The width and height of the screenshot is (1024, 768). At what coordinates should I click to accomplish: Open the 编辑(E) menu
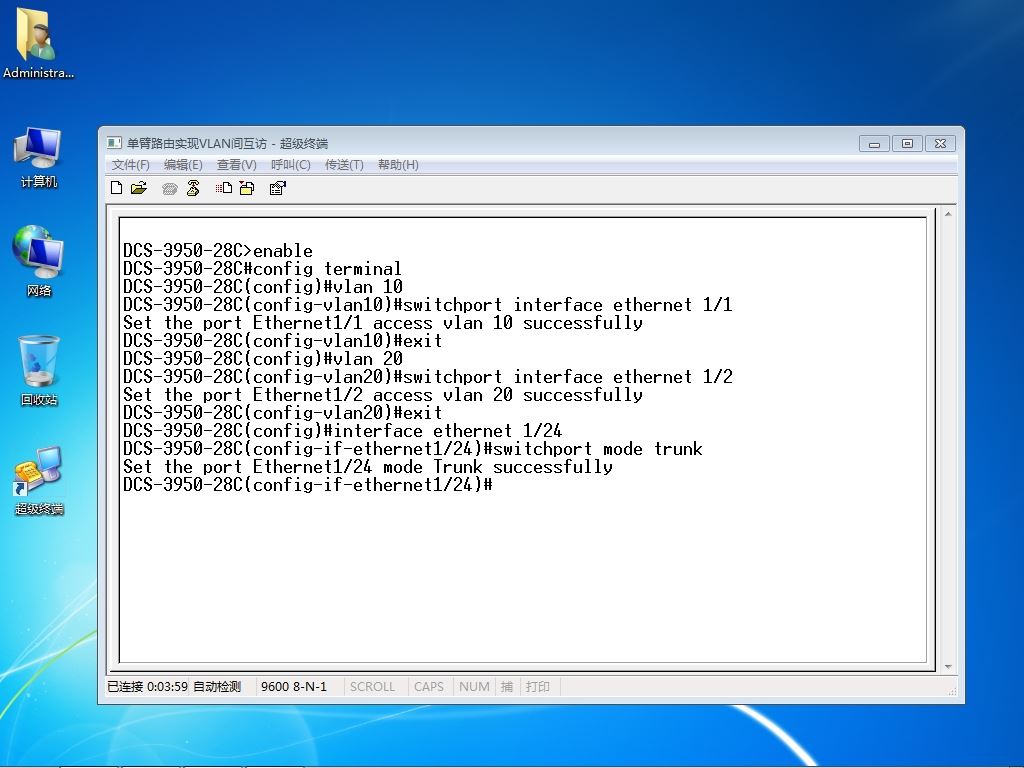[183, 165]
